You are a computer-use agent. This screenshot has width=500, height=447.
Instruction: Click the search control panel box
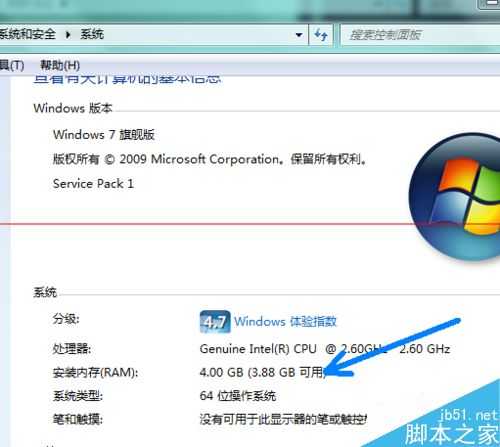(x=420, y=35)
